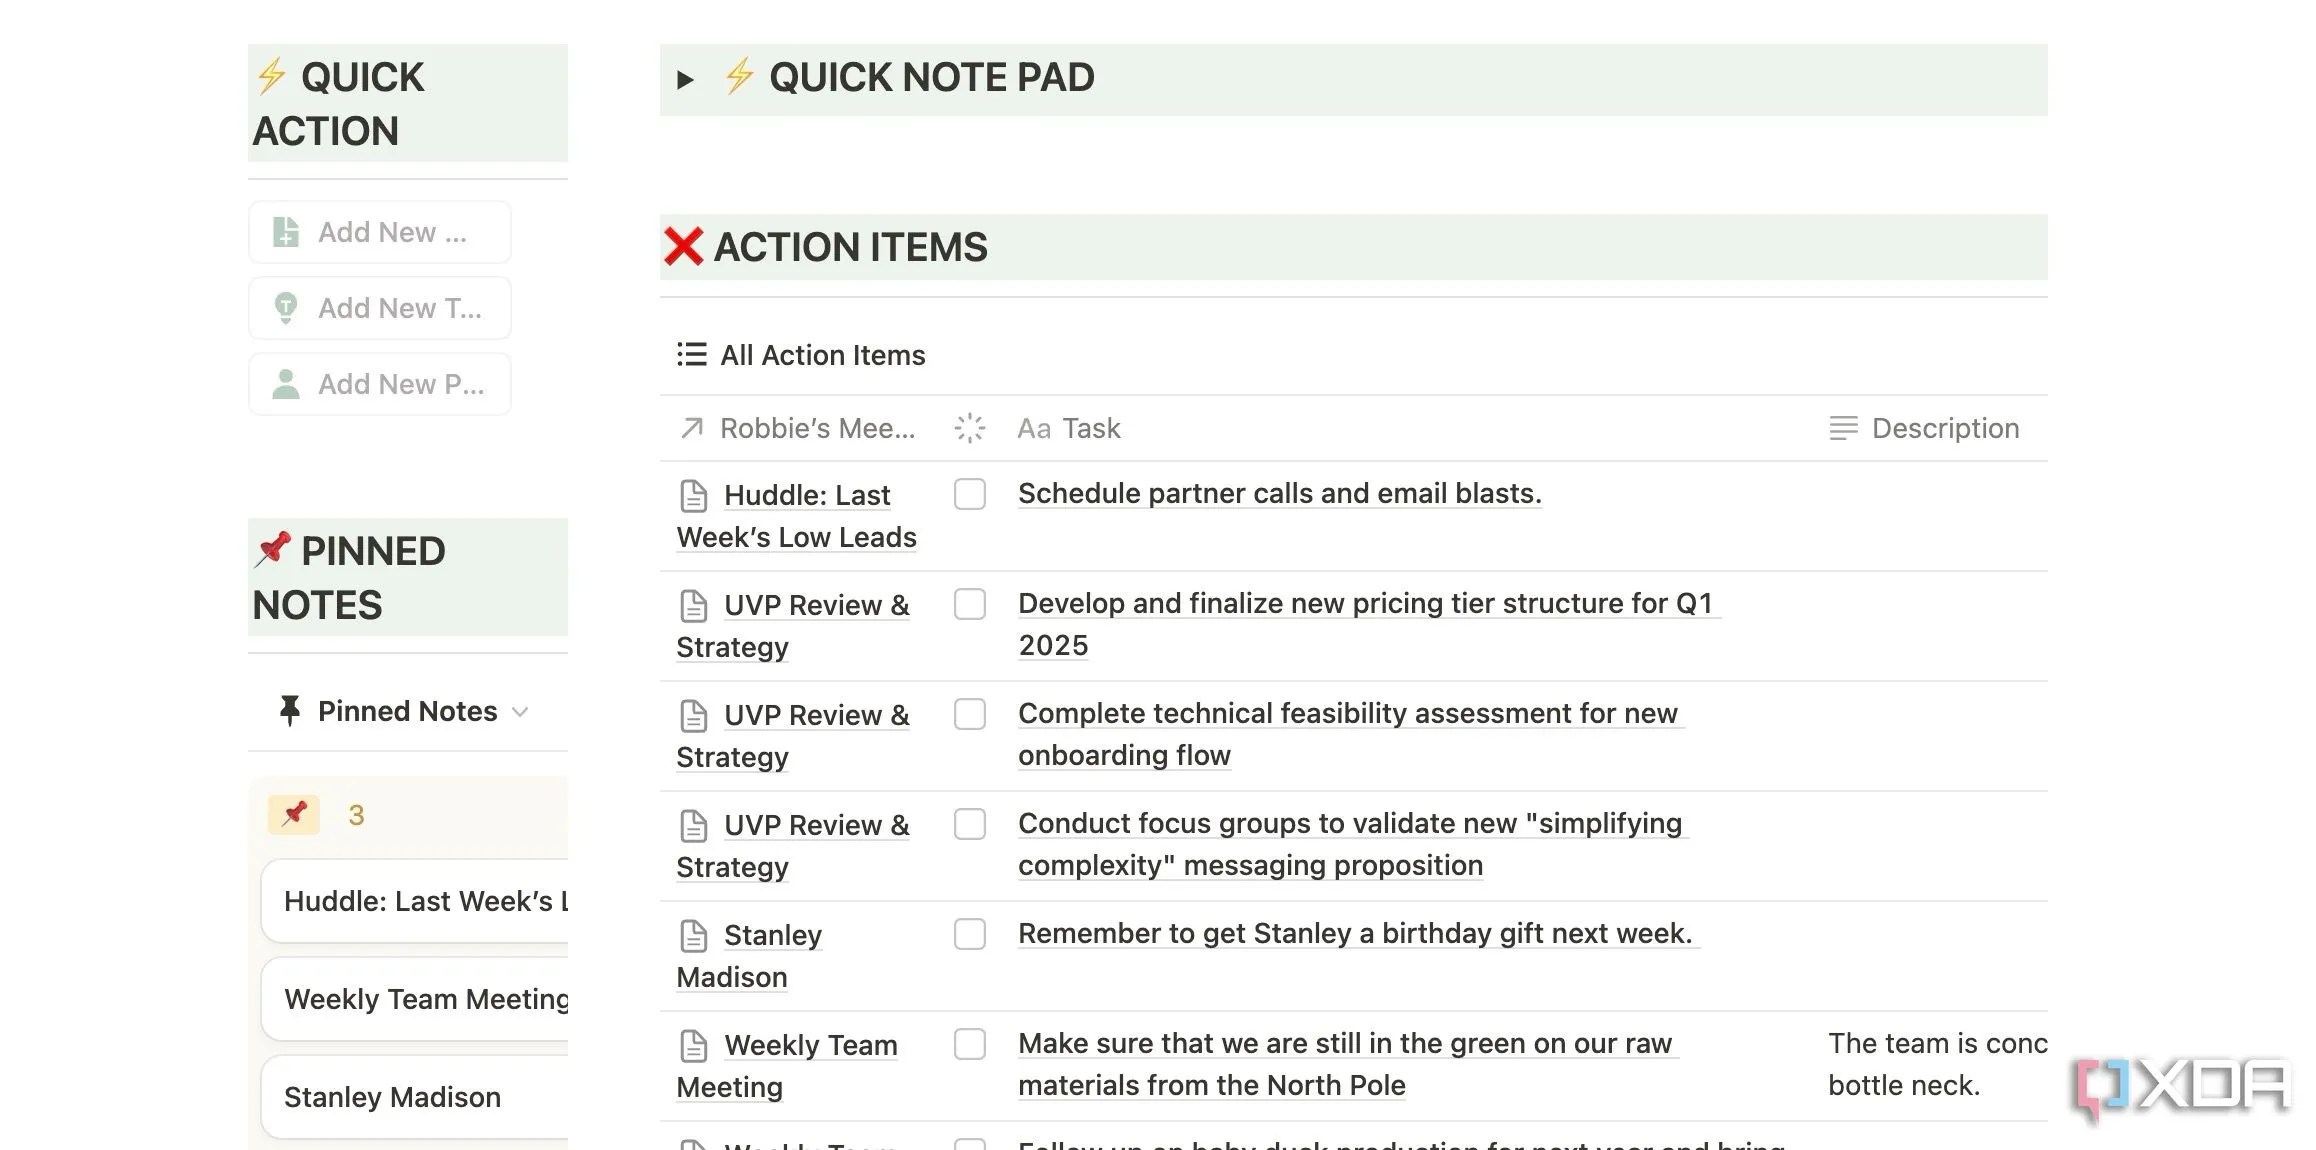Viewport: 2316px width, 1150px height.
Task: Click the page icon next to Weekly Team Meeting
Action: pos(693,1046)
